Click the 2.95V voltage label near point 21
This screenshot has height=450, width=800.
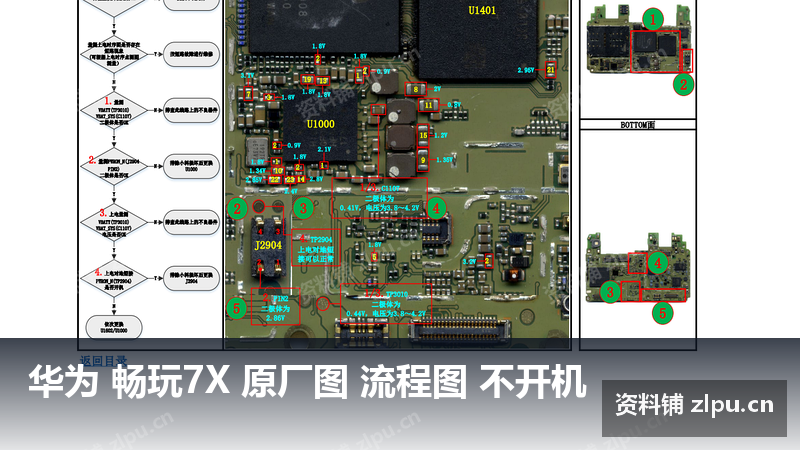pos(526,70)
